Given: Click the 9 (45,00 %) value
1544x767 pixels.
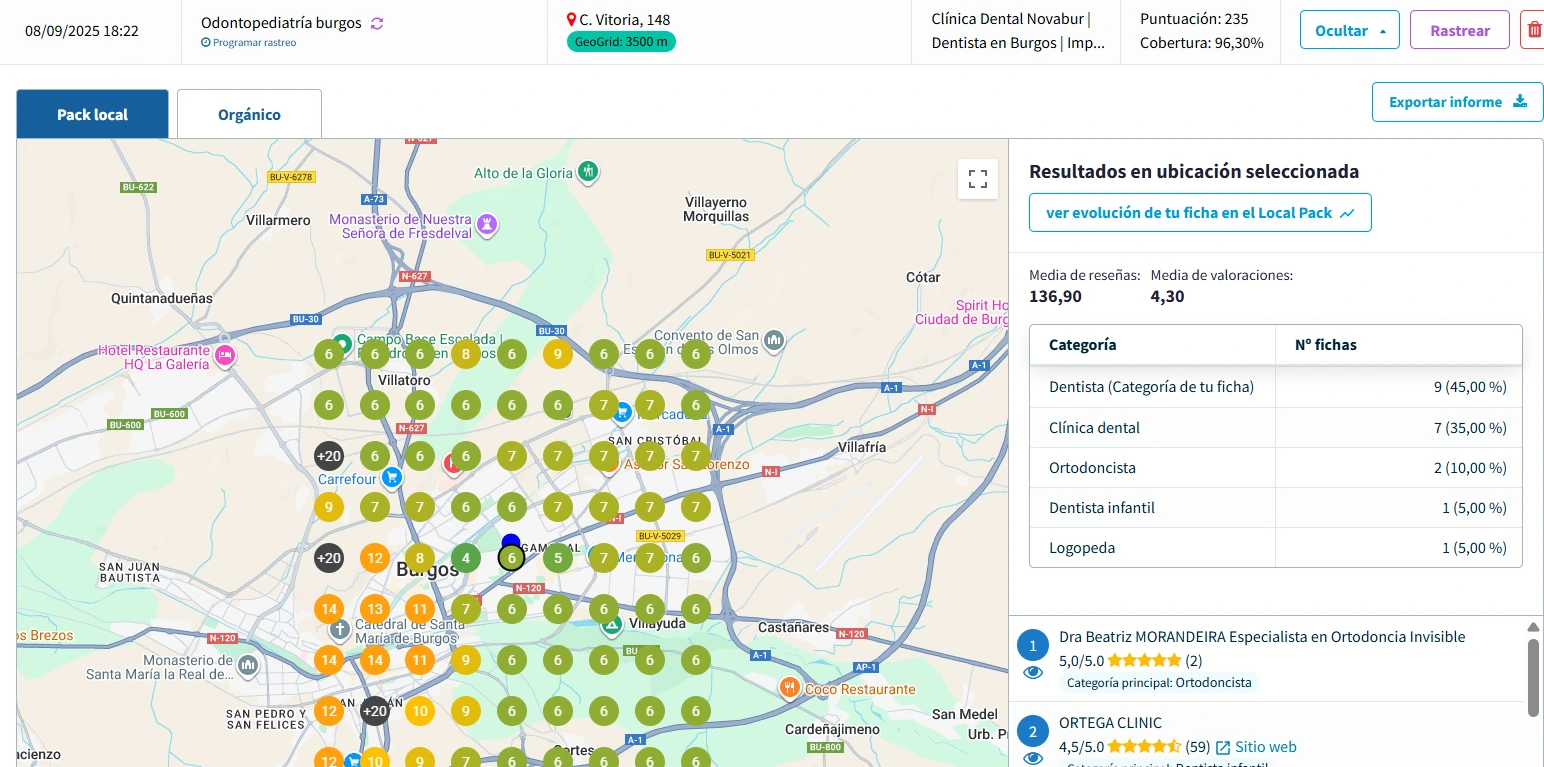Looking at the screenshot, I should point(1470,387).
